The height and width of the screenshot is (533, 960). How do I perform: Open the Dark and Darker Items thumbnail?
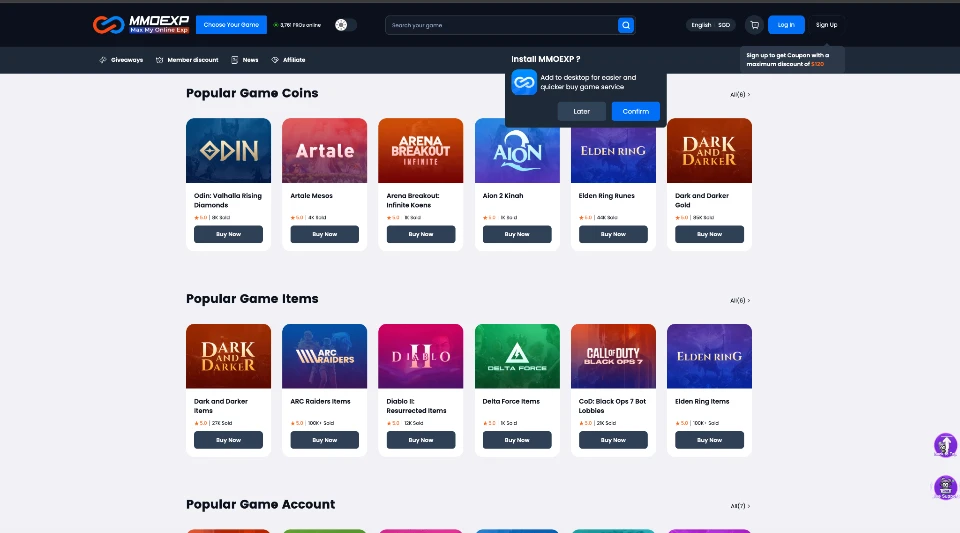pyautogui.click(x=228, y=356)
